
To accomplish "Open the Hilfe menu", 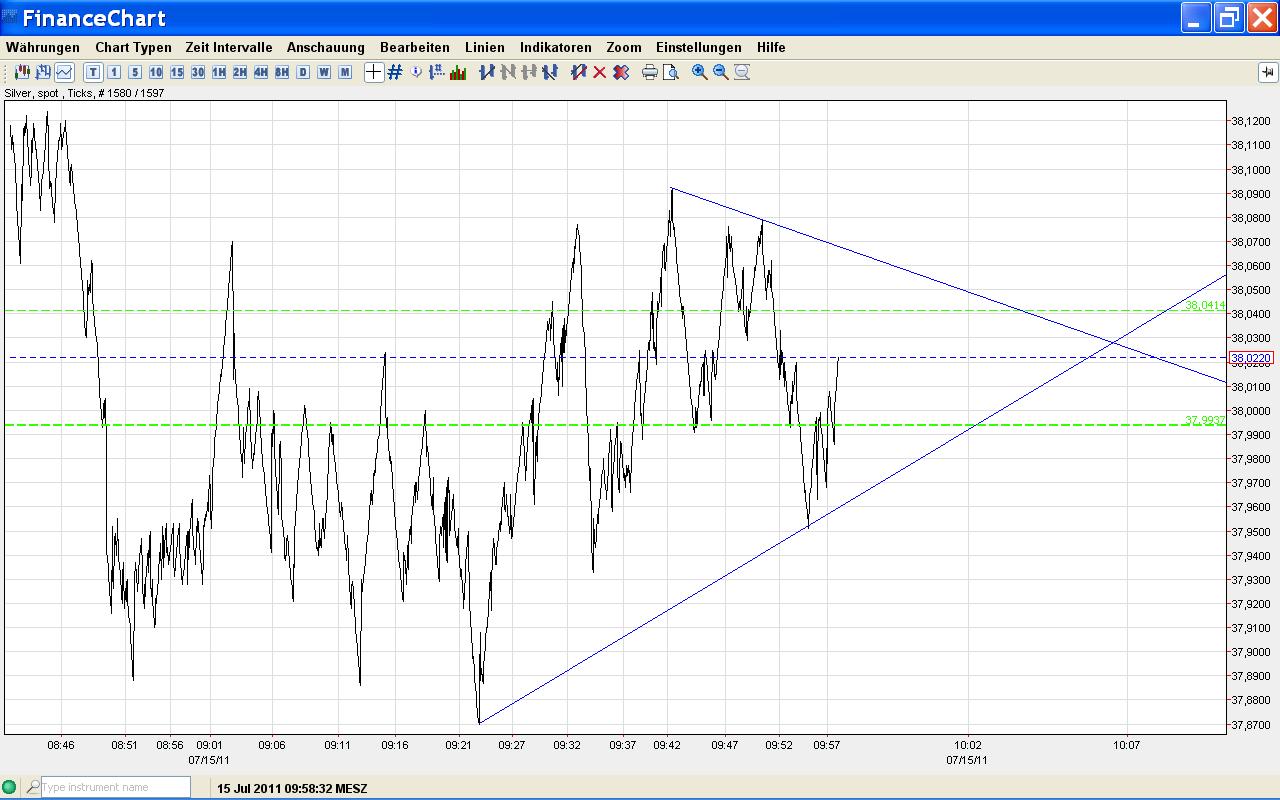I will [771, 47].
